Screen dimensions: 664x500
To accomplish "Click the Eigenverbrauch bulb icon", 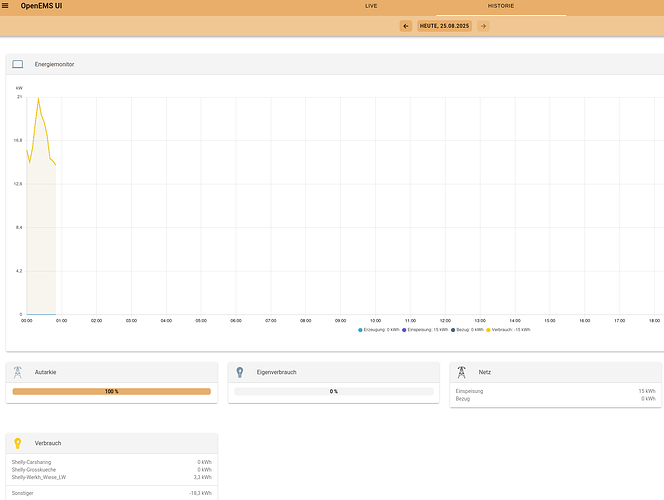I will pyautogui.click(x=240, y=372).
